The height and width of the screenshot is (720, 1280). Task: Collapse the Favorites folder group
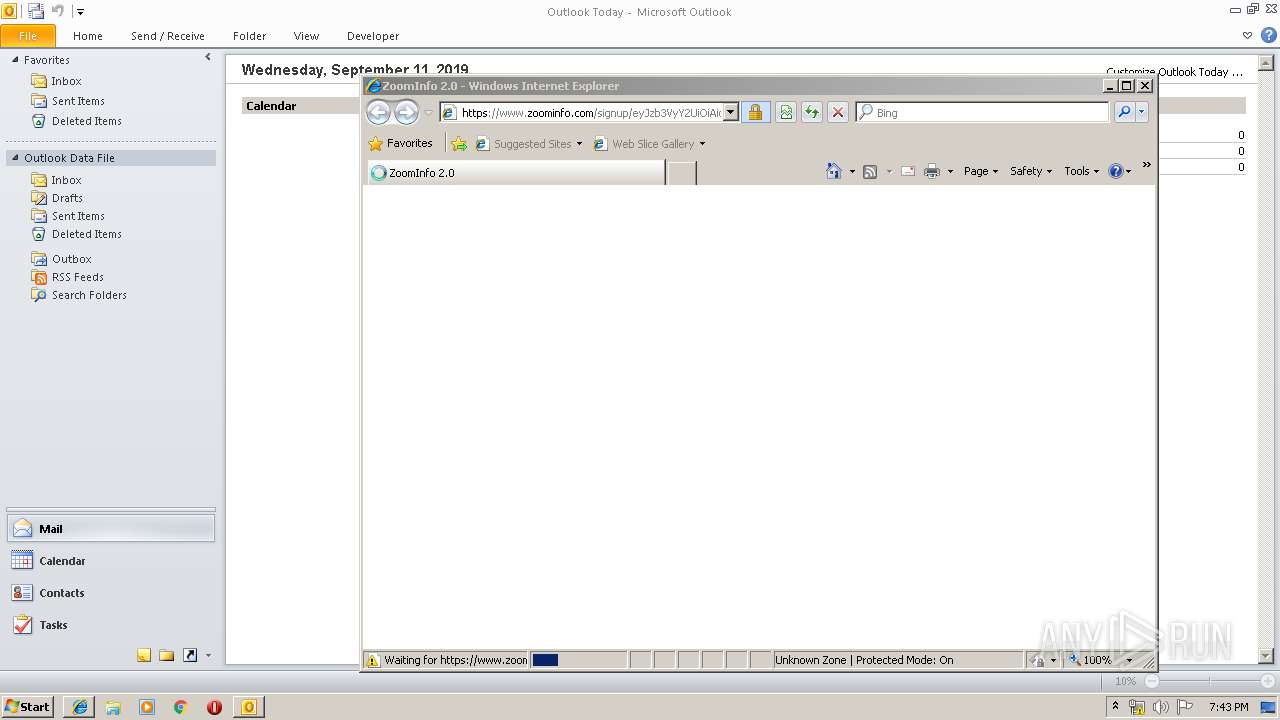(15, 60)
